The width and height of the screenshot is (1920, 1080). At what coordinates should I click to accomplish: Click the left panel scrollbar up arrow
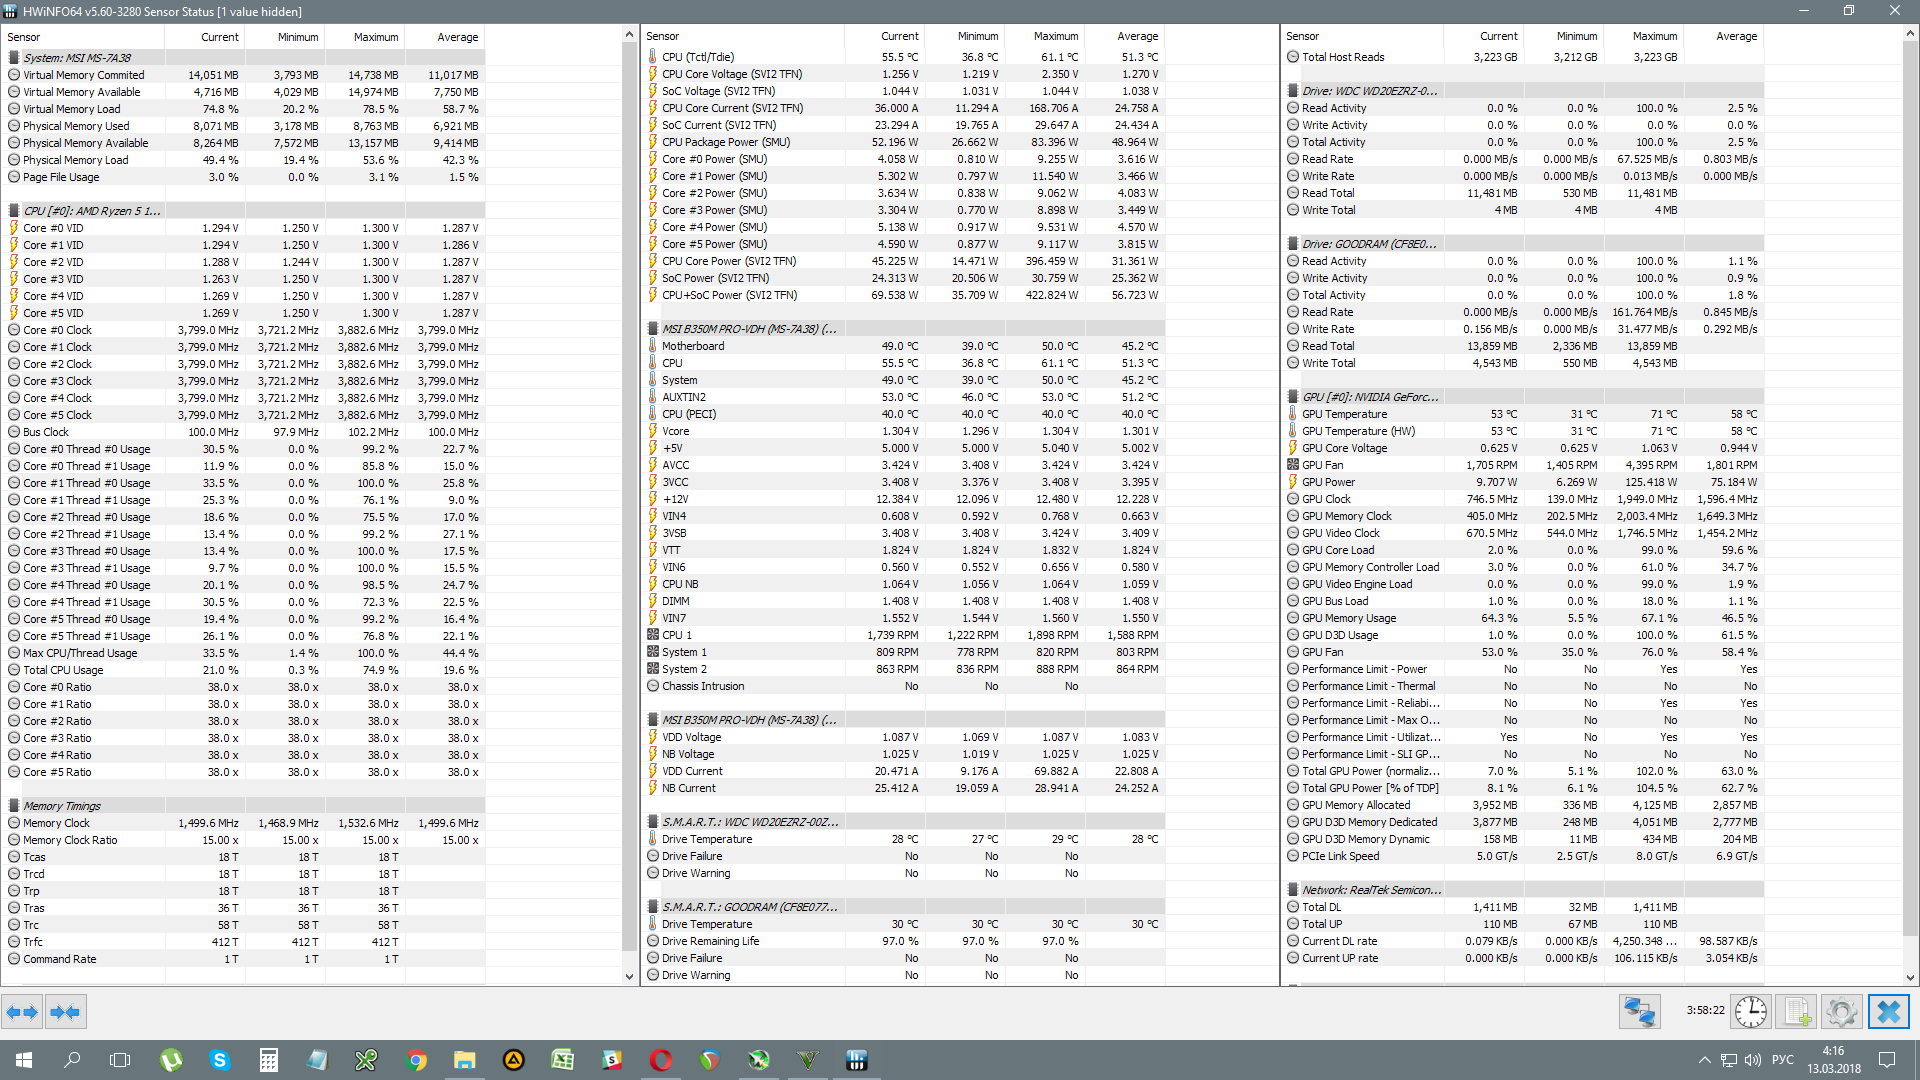(x=629, y=35)
